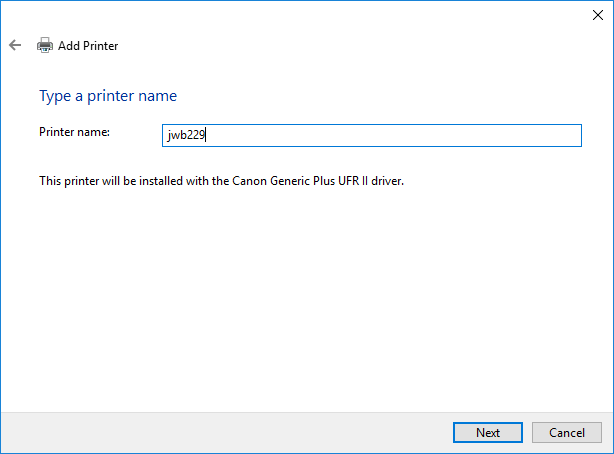The image size is (614, 454).
Task: Click the 'Add Printer' title text
Action: [x=88, y=46]
